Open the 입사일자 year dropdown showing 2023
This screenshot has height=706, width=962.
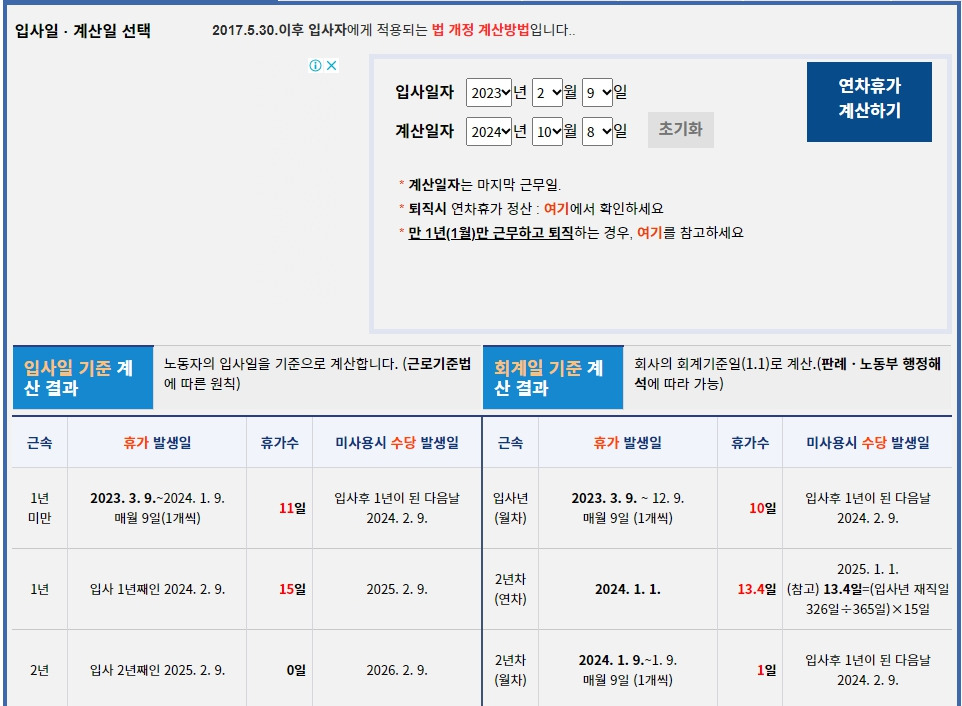(488, 93)
